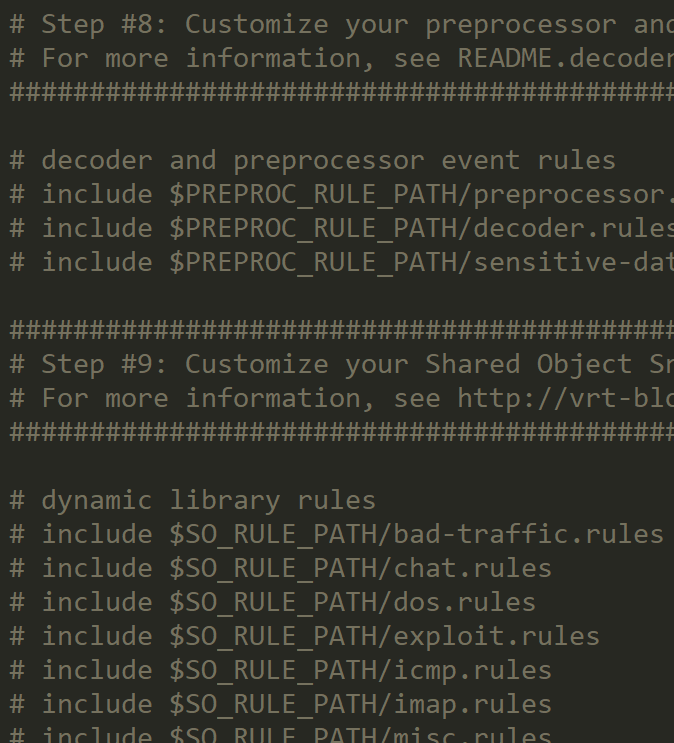674x743 pixels.
Task: Place cursor on icmp.rules include line
Action: (281, 671)
